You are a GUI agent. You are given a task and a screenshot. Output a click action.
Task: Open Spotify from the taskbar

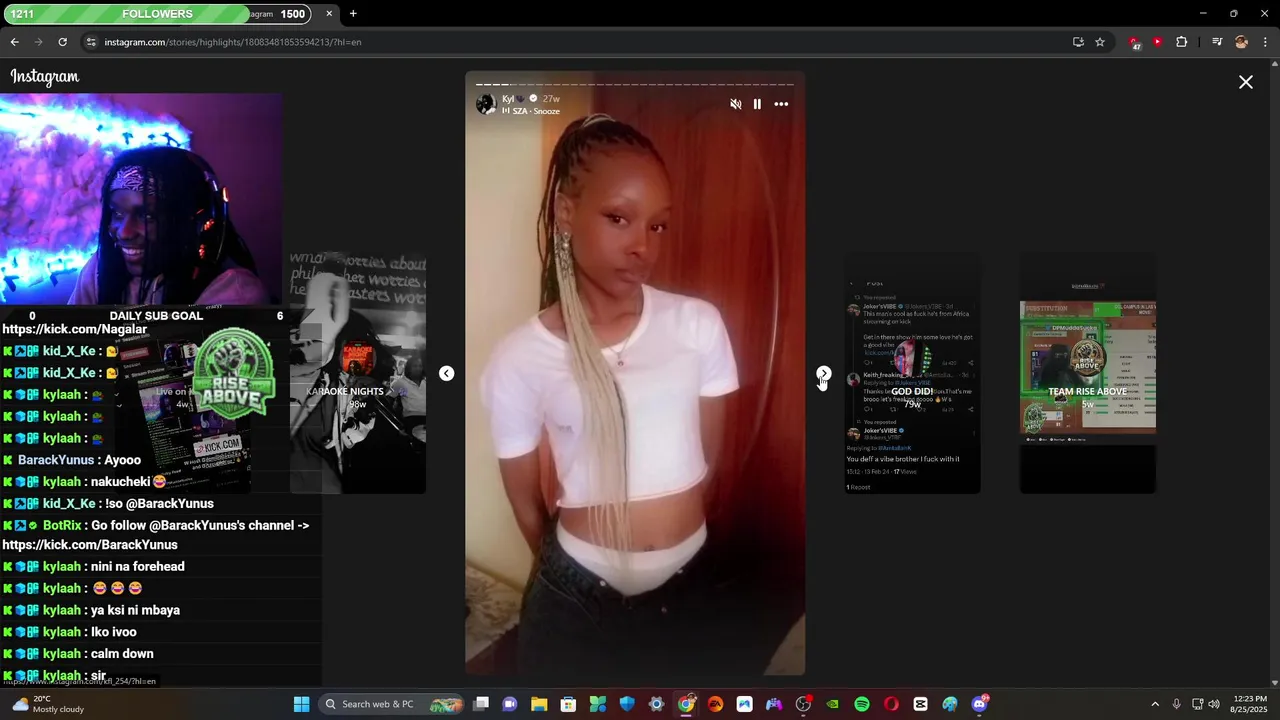coord(862,704)
